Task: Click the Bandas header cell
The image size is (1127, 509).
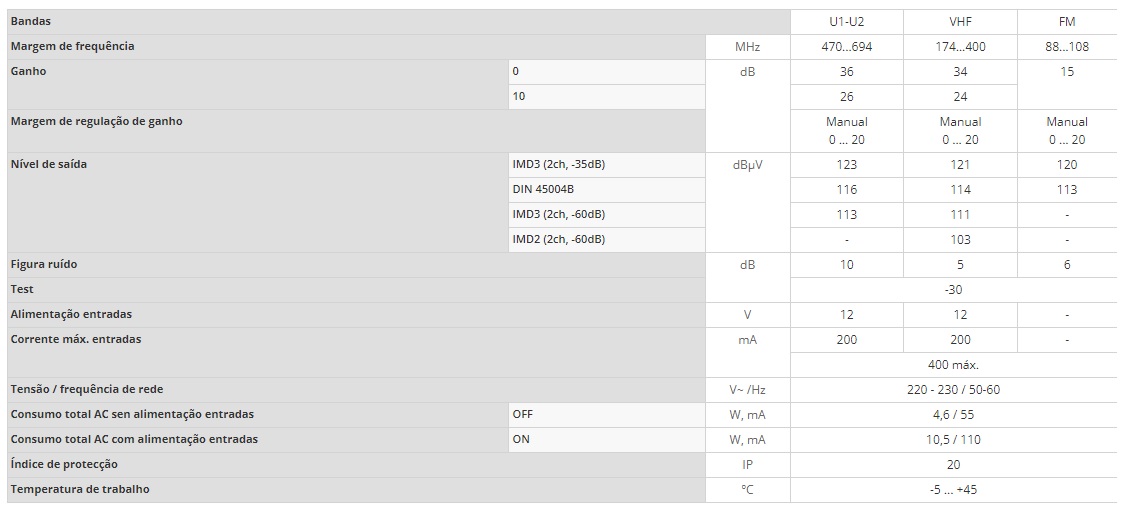Action: click(398, 22)
